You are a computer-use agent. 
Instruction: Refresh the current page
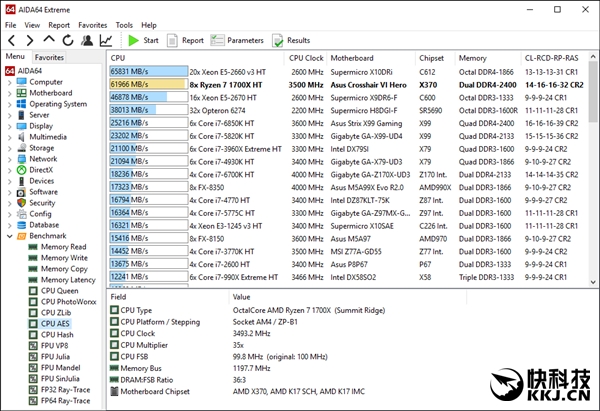pos(68,40)
